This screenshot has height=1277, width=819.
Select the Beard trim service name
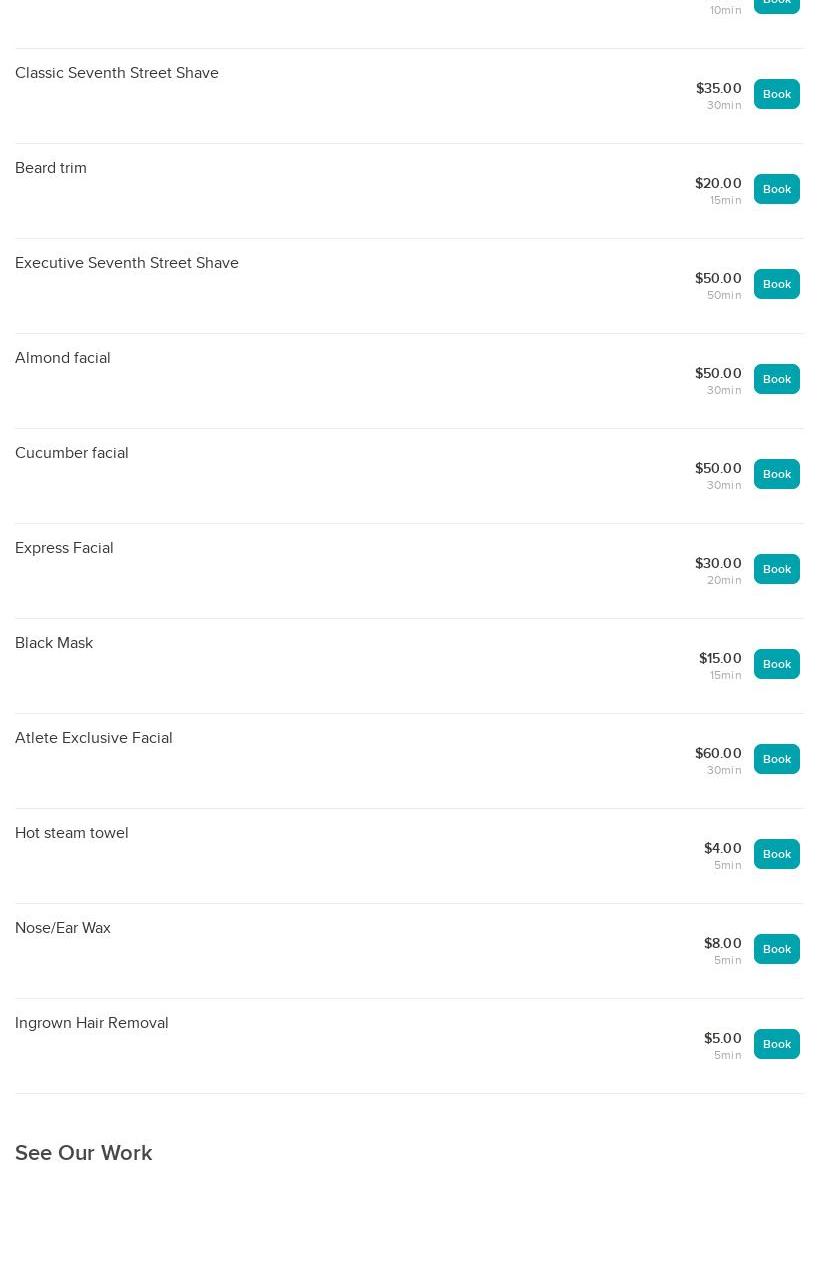[x=51, y=168]
